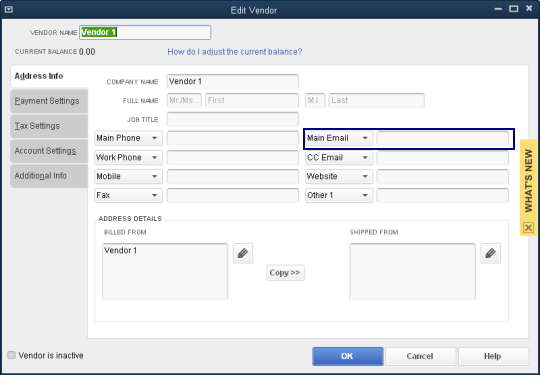The width and height of the screenshot is (540, 375).
Task: Close the What's New side panel
Action: pyautogui.click(x=528, y=228)
